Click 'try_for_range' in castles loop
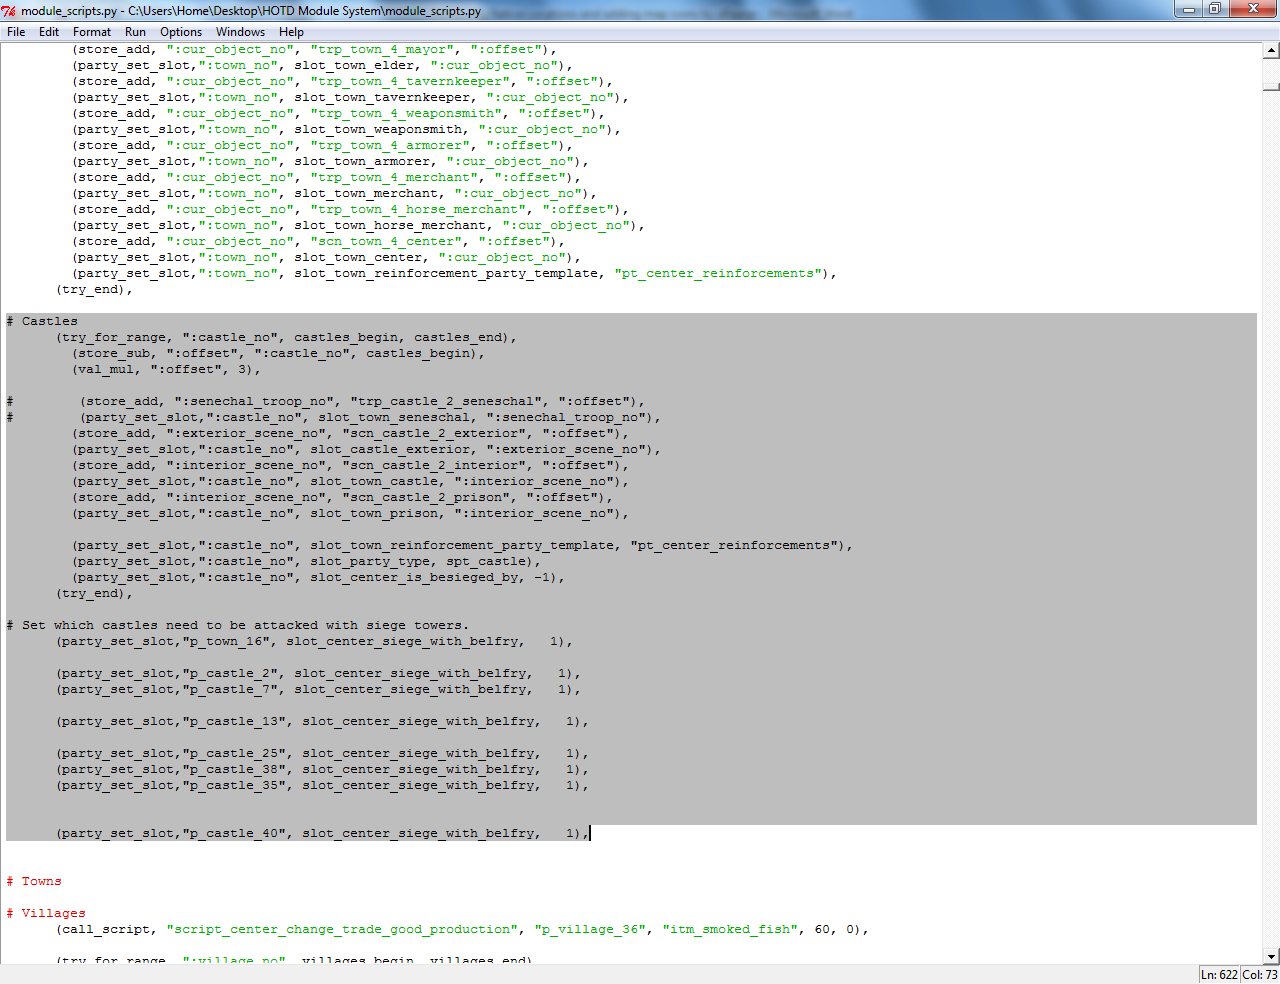This screenshot has height=984, width=1280. [114, 337]
